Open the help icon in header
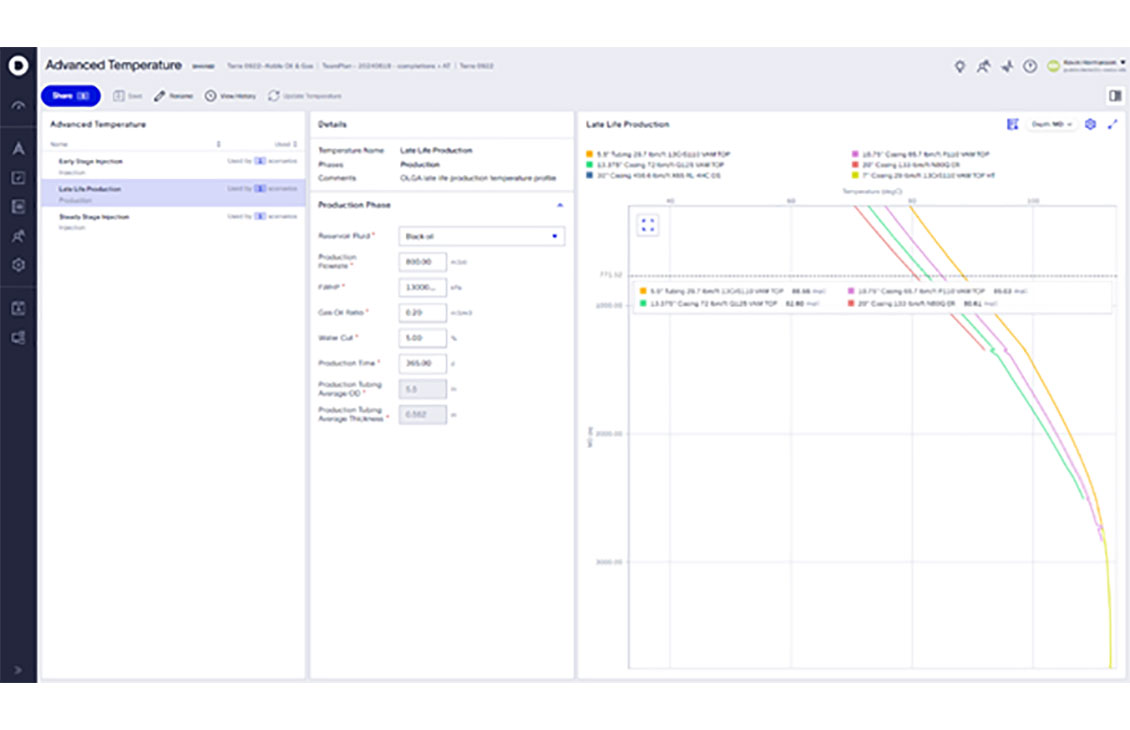Screen dimensions: 1130x730 pyautogui.click(x=1030, y=66)
